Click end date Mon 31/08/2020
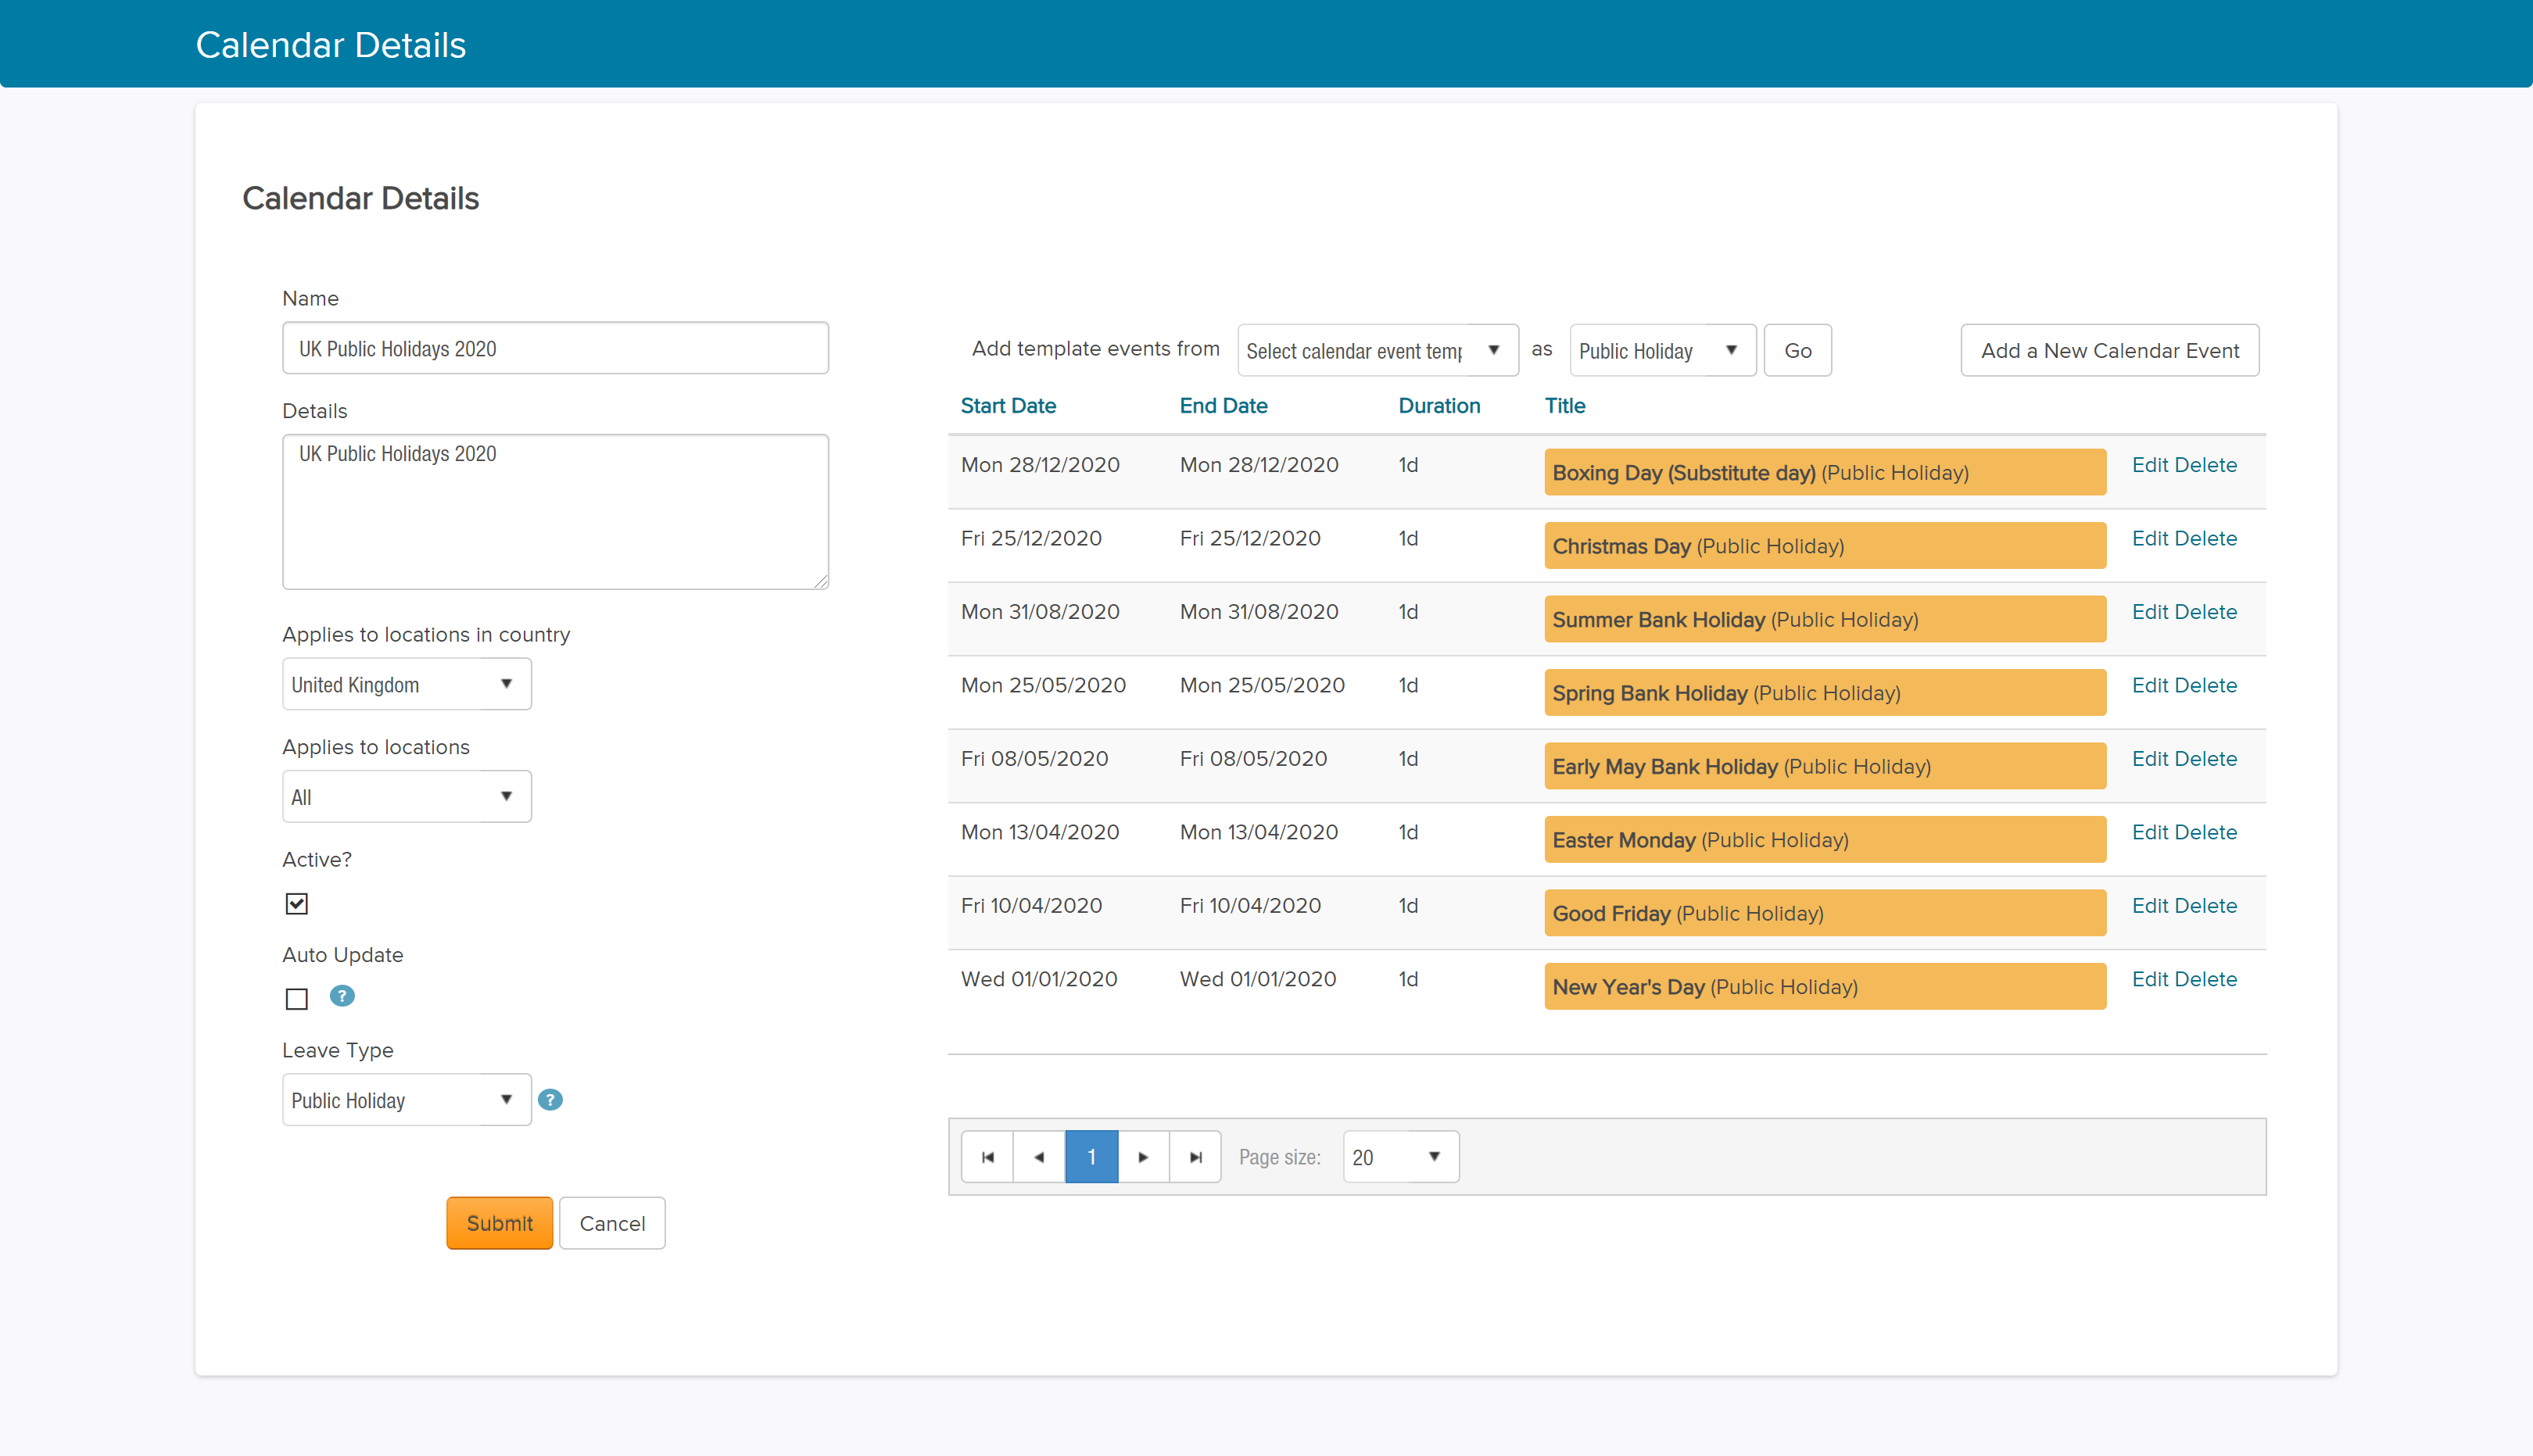Screen dimensions: 2533x1456 click(x=1259, y=612)
